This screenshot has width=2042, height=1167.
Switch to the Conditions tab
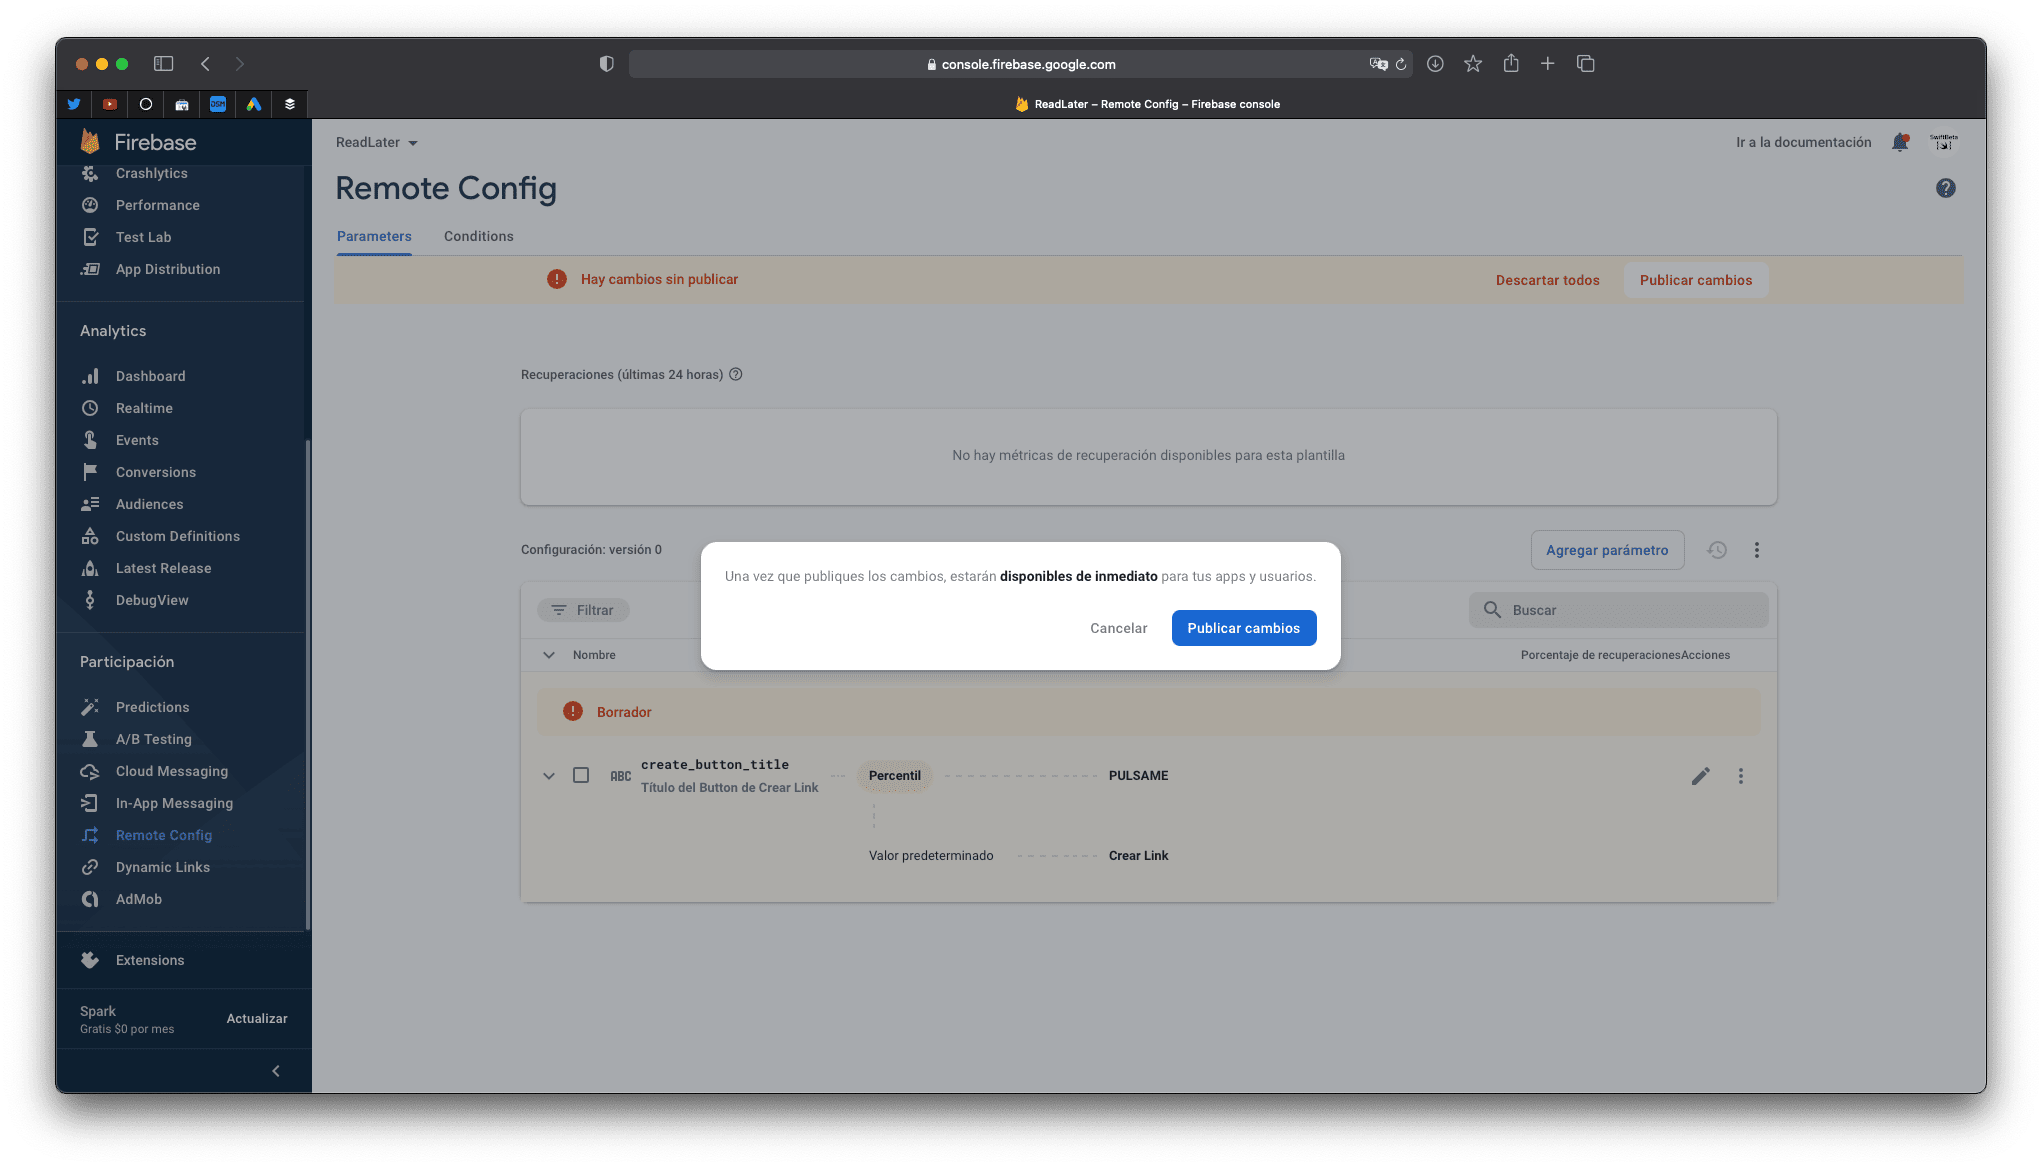pyautogui.click(x=477, y=236)
